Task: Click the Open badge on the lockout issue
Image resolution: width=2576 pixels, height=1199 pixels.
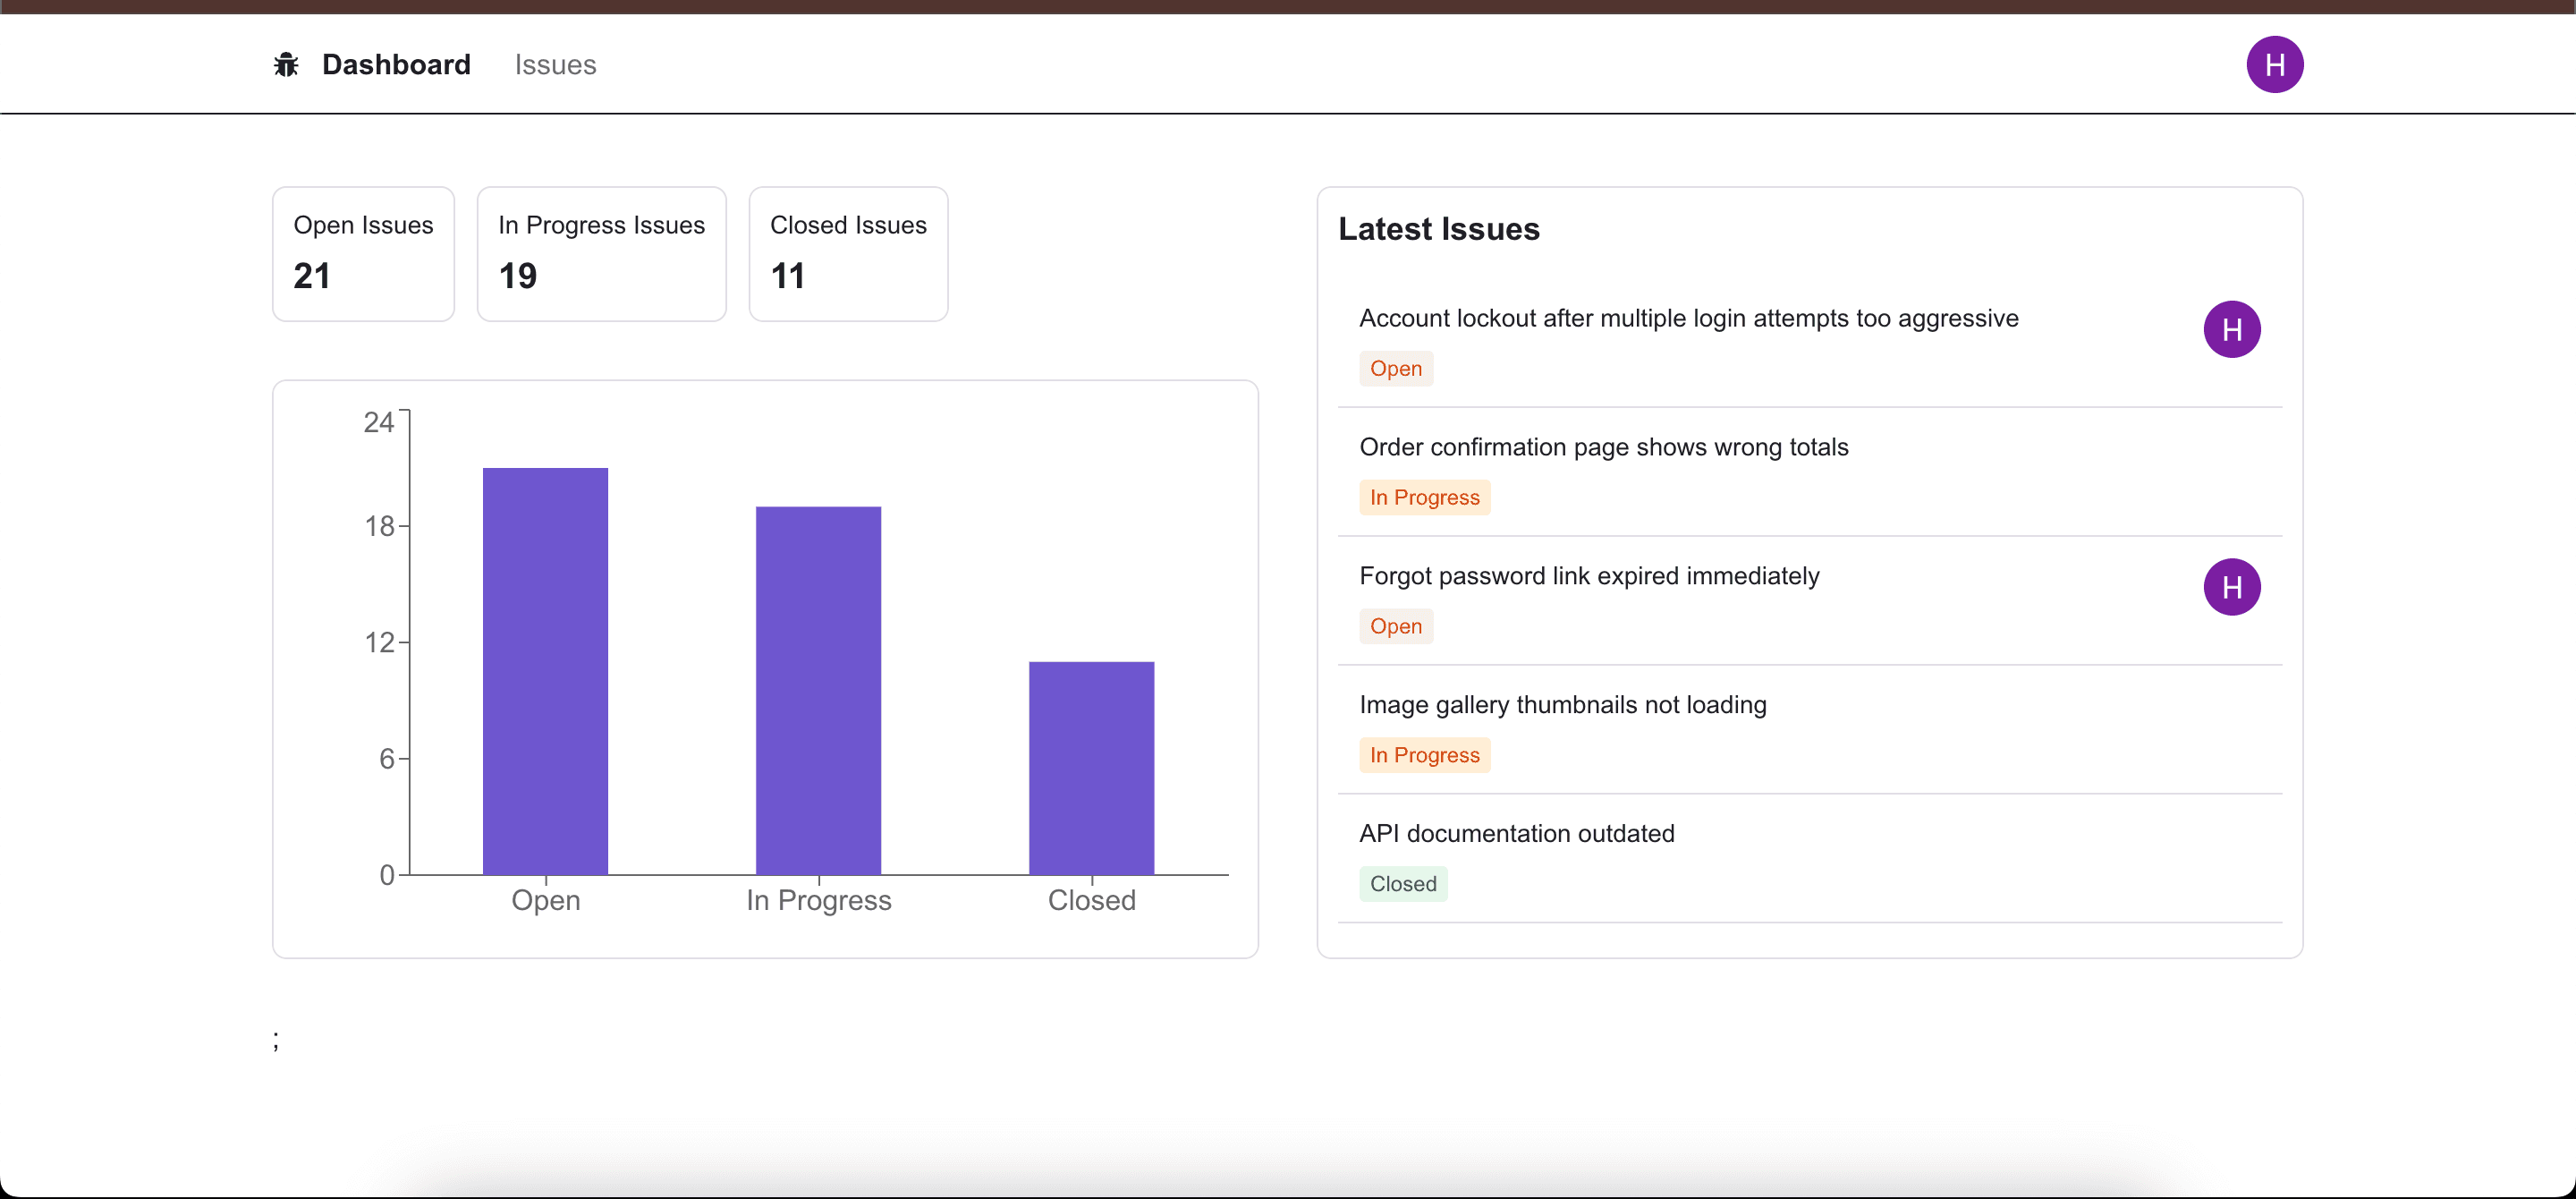Action: [1396, 368]
